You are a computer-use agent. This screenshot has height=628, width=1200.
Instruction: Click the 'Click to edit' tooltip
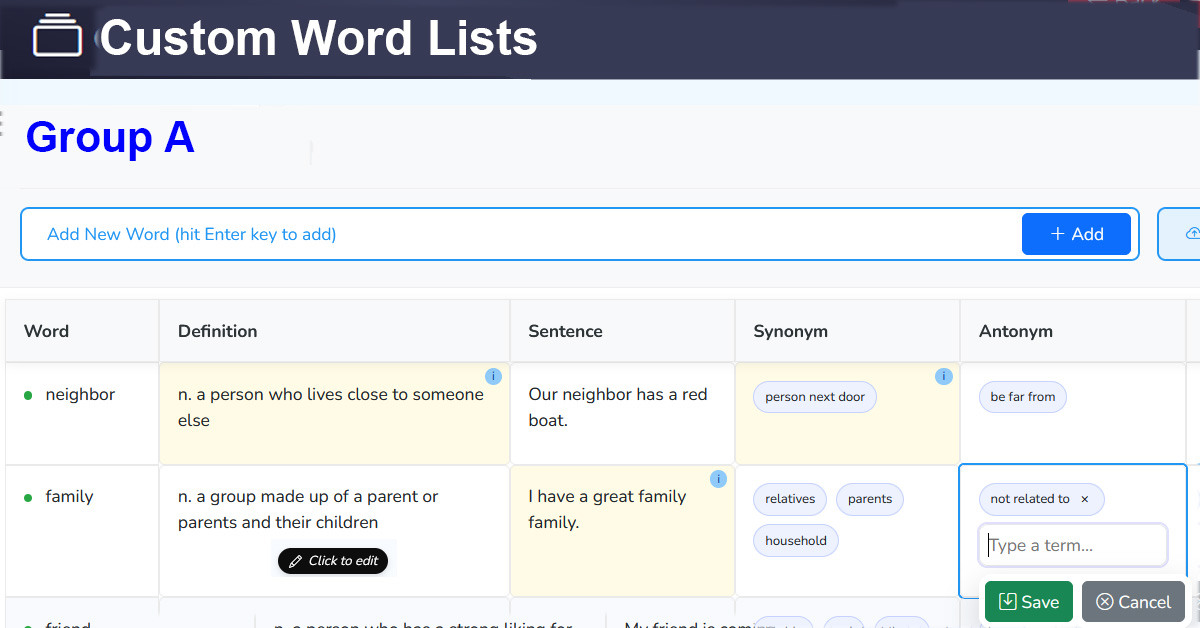[334, 561]
